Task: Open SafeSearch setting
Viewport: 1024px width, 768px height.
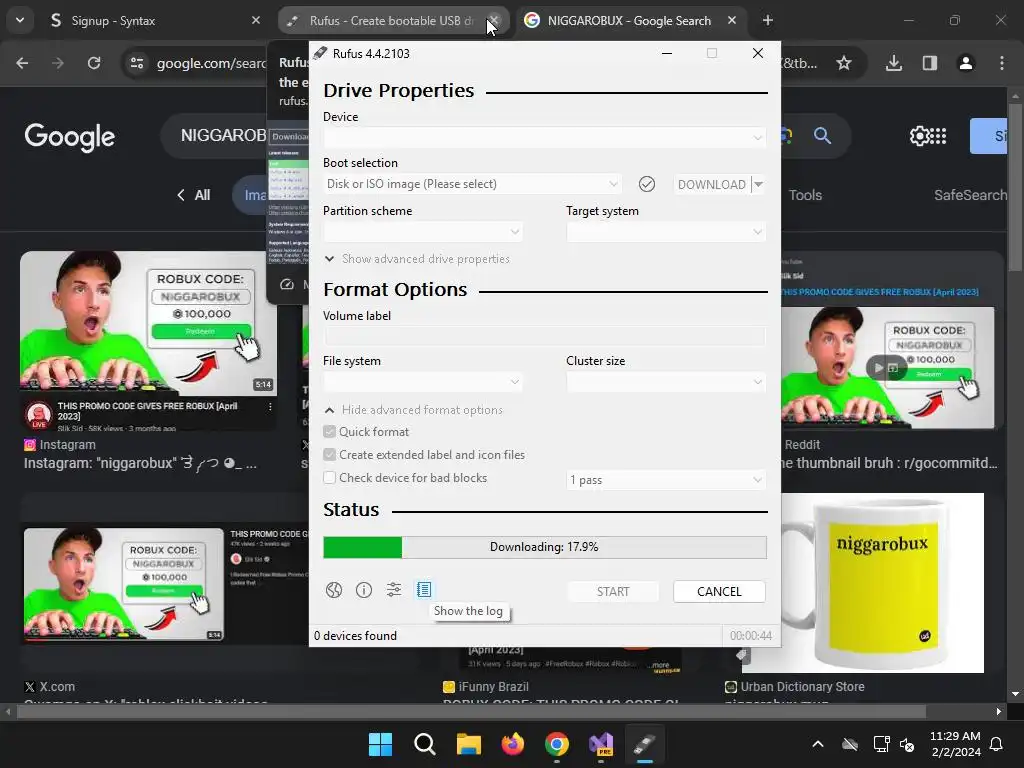Action: point(970,195)
